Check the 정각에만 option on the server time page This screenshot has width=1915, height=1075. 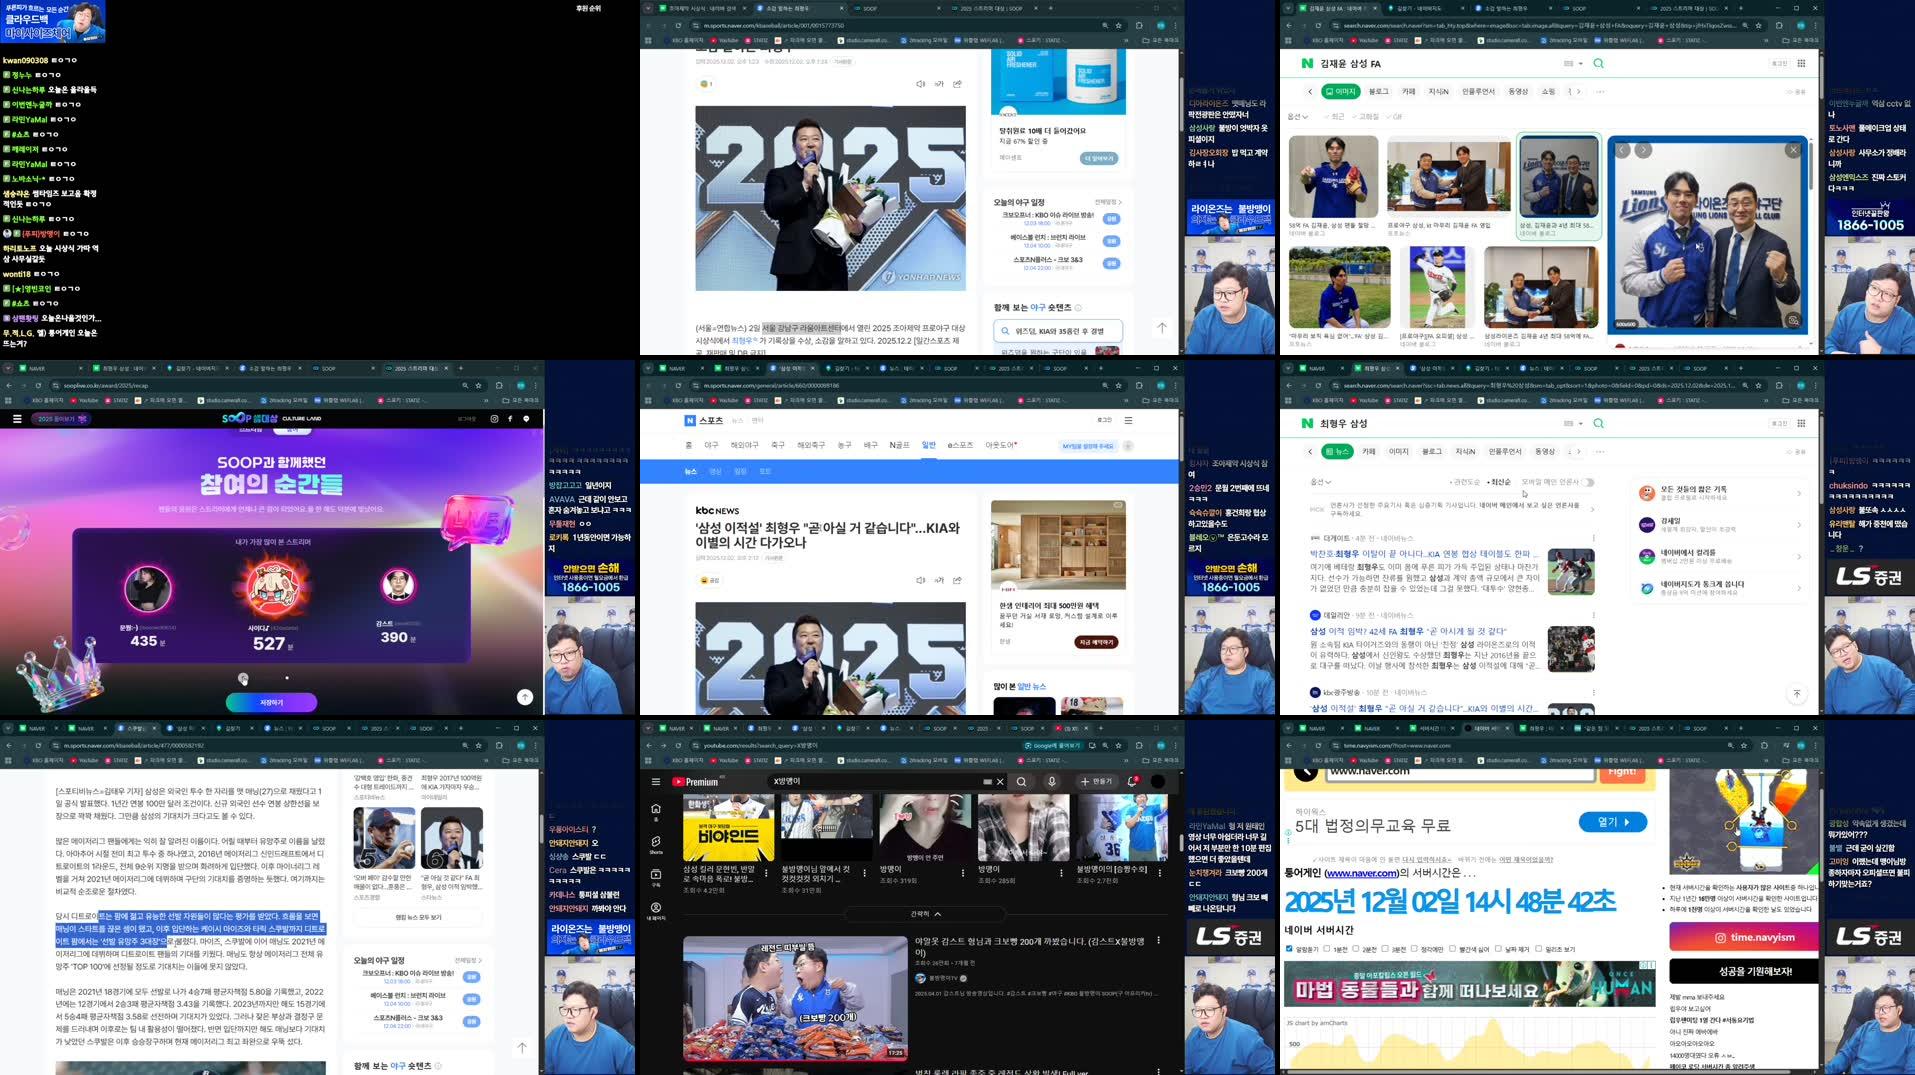click(x=1414, y=948)
